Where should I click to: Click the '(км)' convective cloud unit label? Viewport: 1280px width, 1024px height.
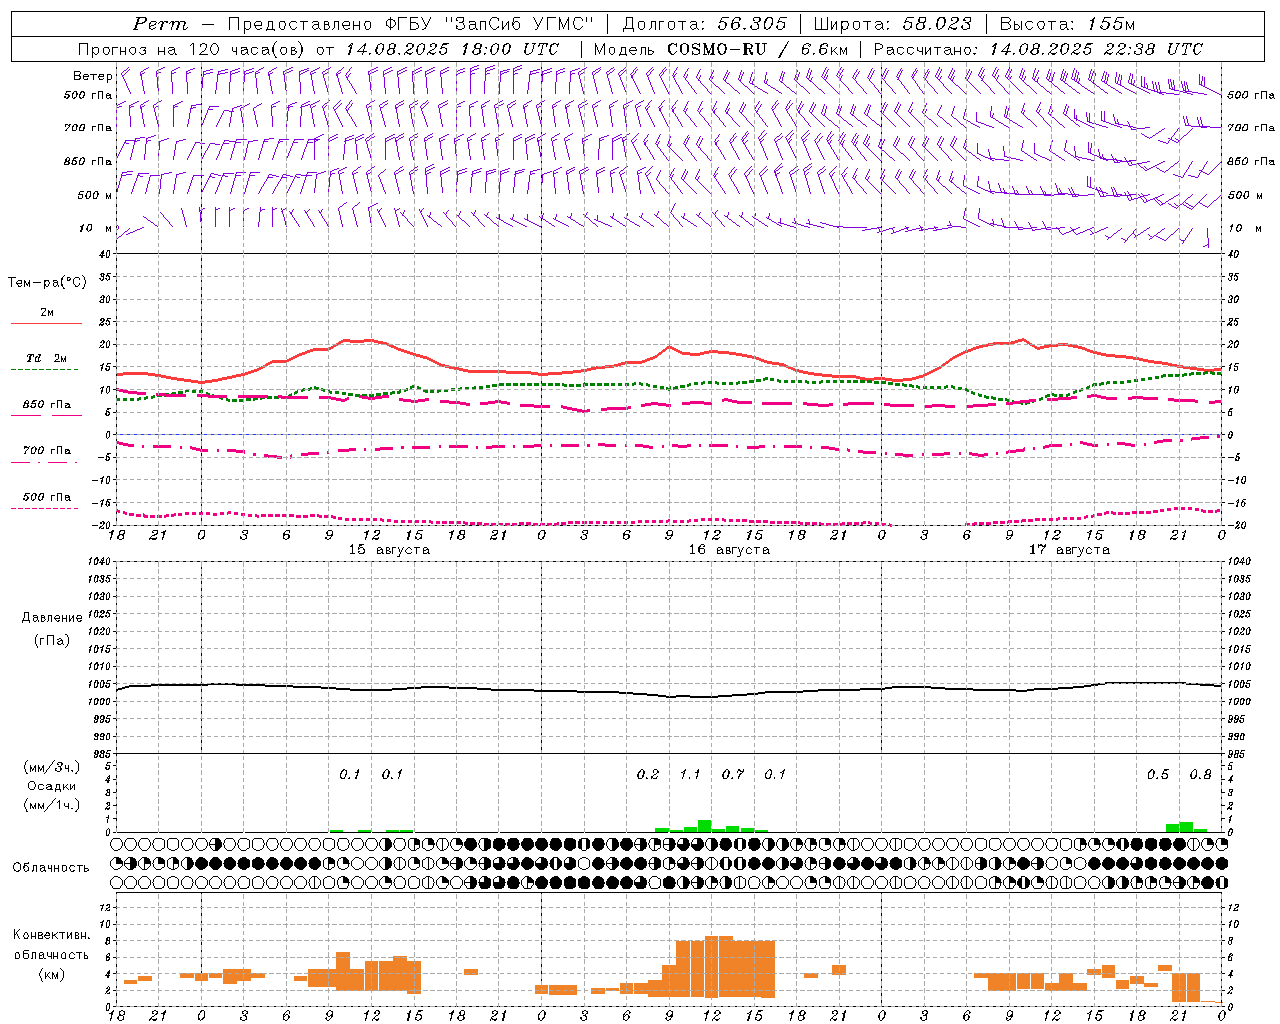tap(51, 974)
